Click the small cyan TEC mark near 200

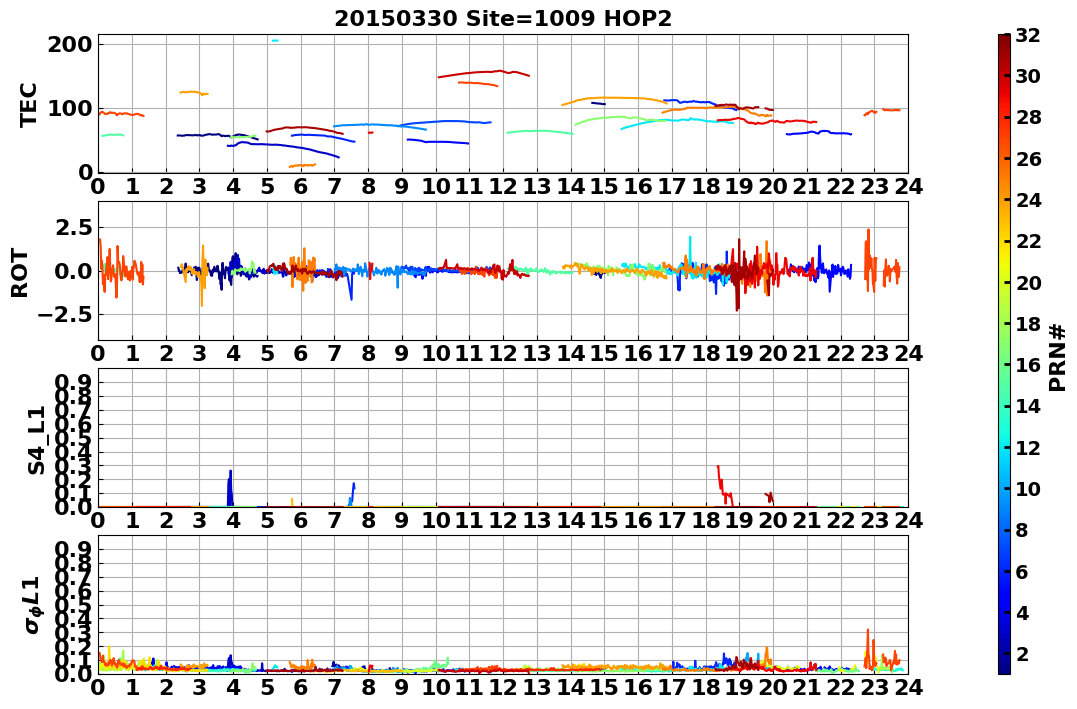275,41
